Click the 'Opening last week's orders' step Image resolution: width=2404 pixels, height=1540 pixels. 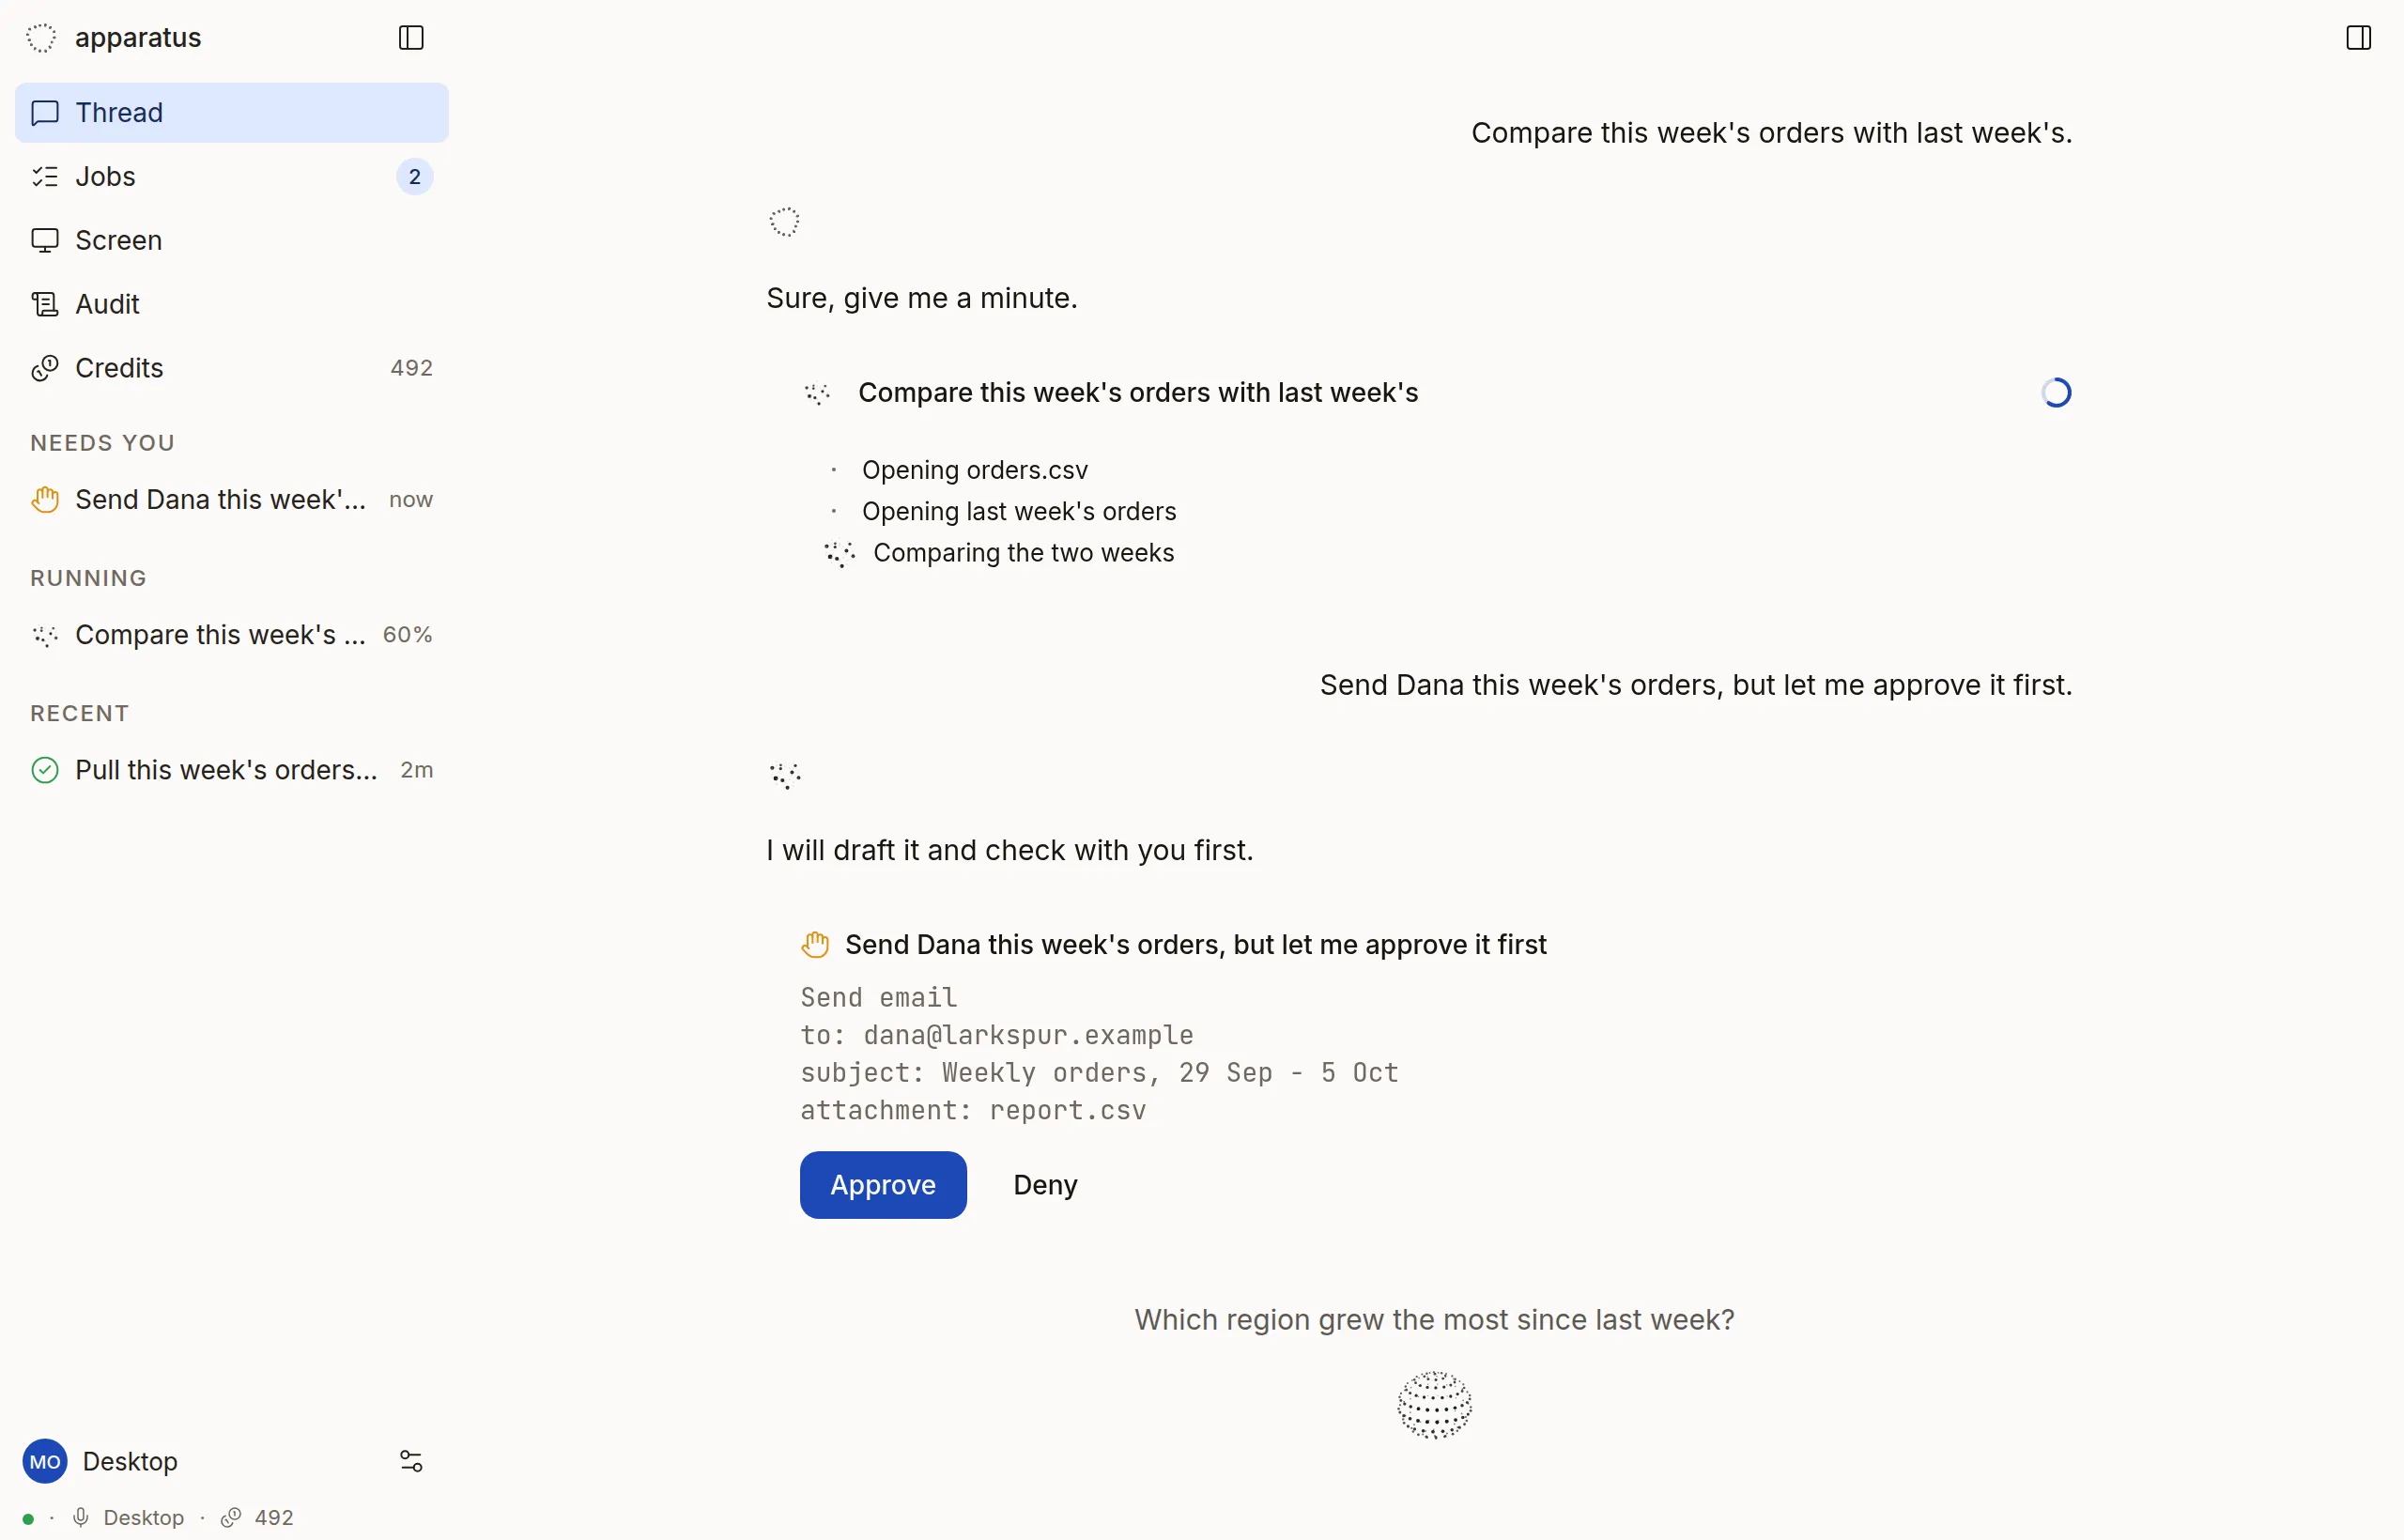(1019, 512)
